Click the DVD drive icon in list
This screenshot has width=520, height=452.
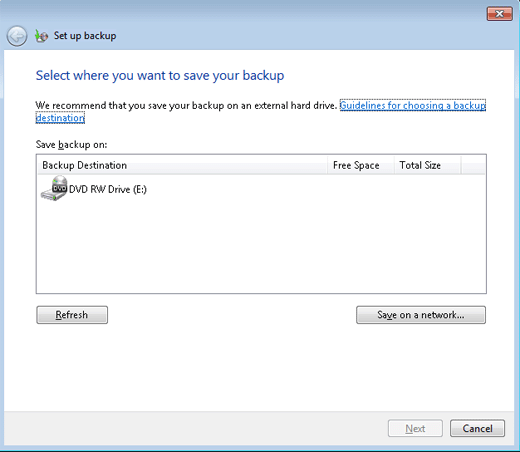point(54,188)
